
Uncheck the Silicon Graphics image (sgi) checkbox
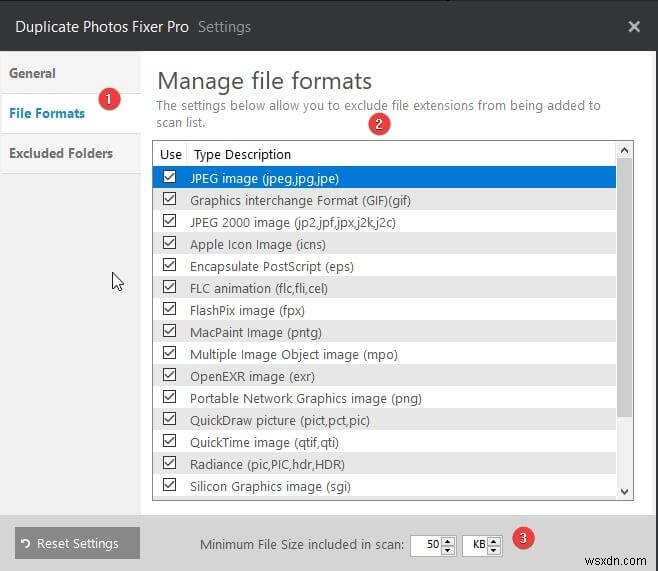point(169,486)
